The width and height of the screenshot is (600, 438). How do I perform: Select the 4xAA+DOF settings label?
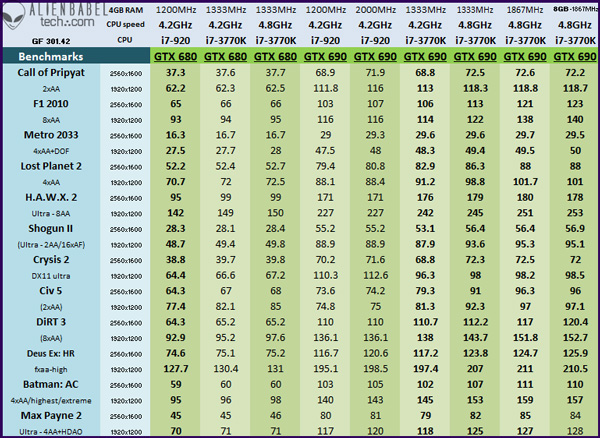(51, 151)
